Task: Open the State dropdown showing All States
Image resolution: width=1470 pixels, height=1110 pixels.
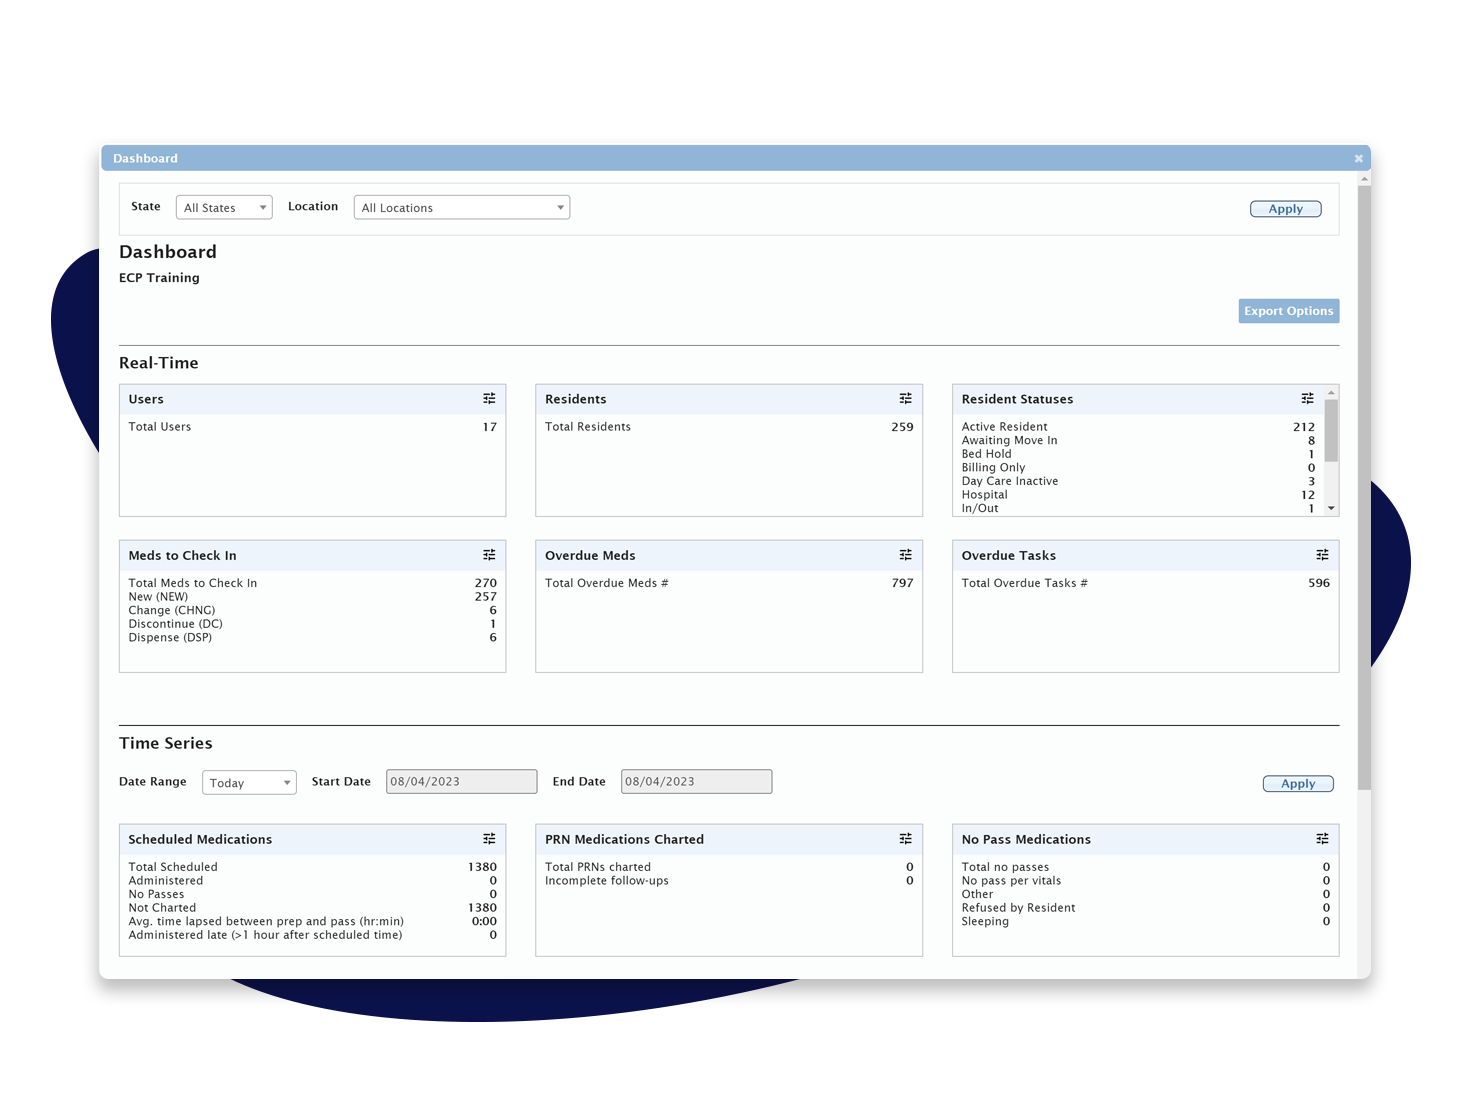Action: (x=223, y=207)
